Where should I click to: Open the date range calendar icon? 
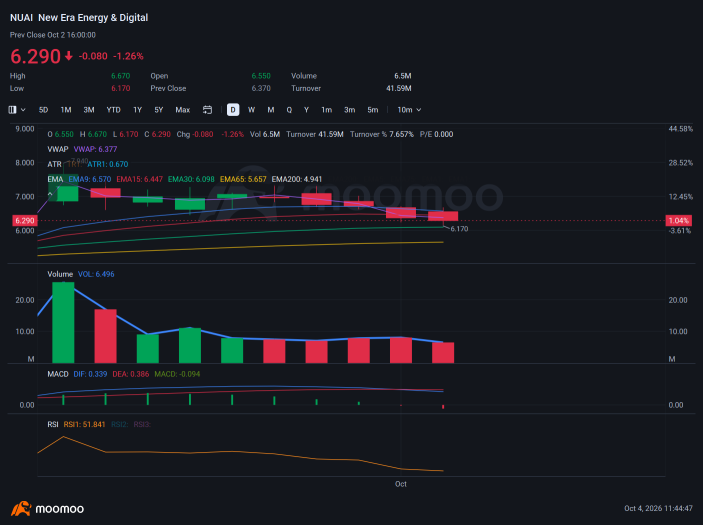207,110
